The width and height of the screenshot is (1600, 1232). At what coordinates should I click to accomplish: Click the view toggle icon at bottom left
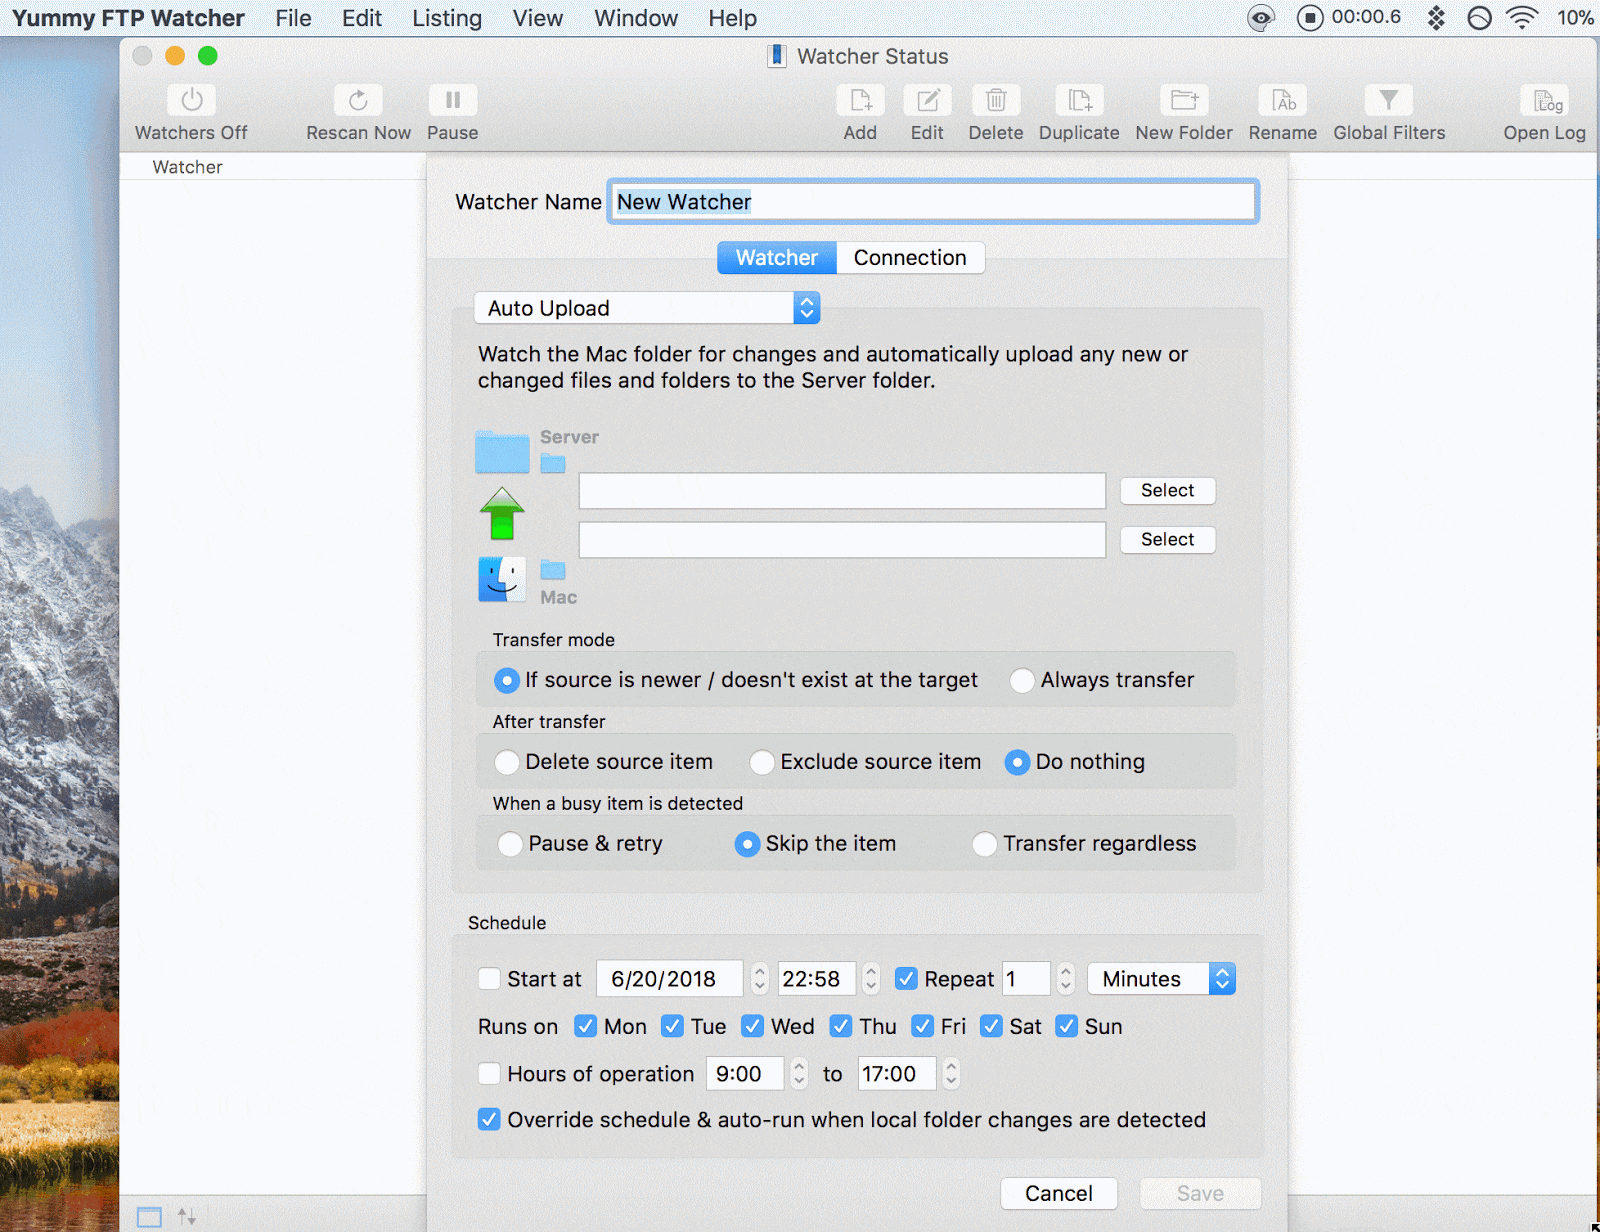point(149,1217)
